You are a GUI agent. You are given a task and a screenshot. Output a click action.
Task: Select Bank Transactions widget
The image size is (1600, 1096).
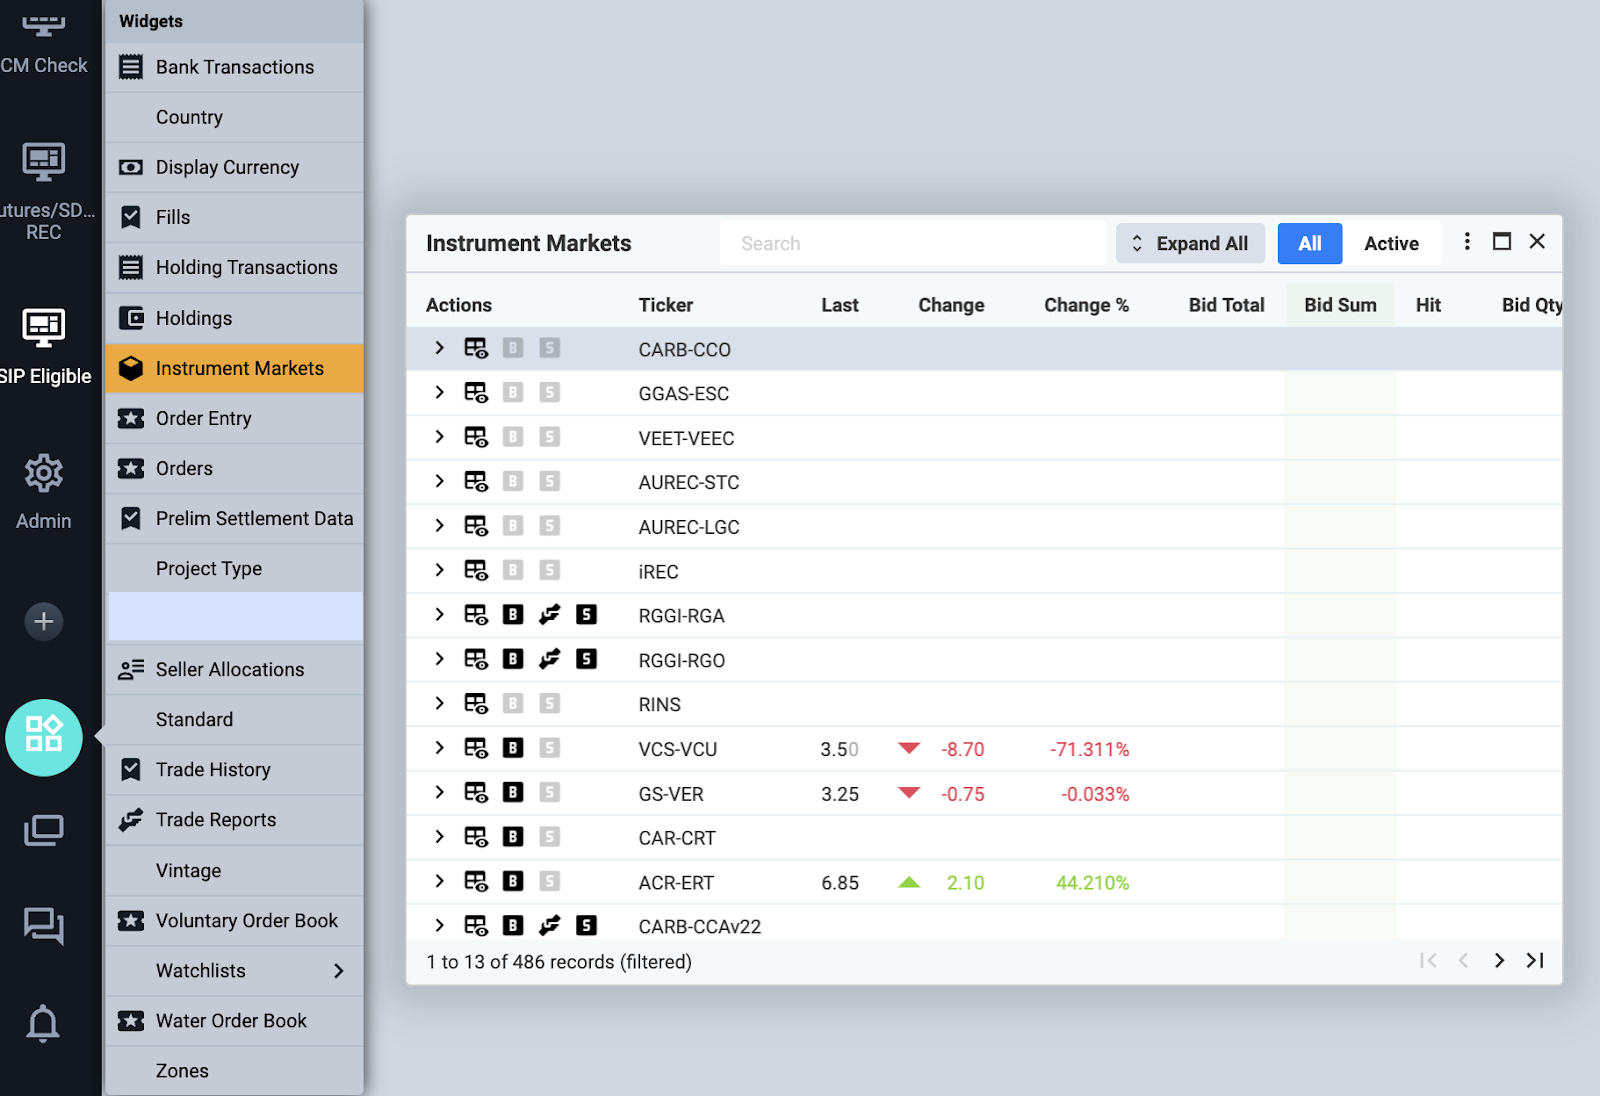(234, 67)
